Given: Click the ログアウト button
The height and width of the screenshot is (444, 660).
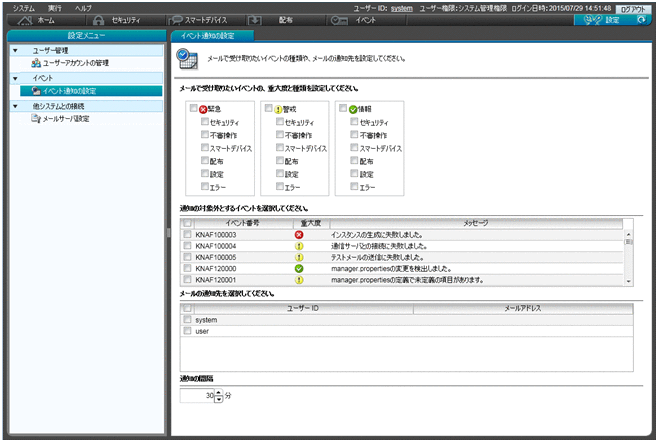Looking at the screenshot, I should [x=632, y=7].
